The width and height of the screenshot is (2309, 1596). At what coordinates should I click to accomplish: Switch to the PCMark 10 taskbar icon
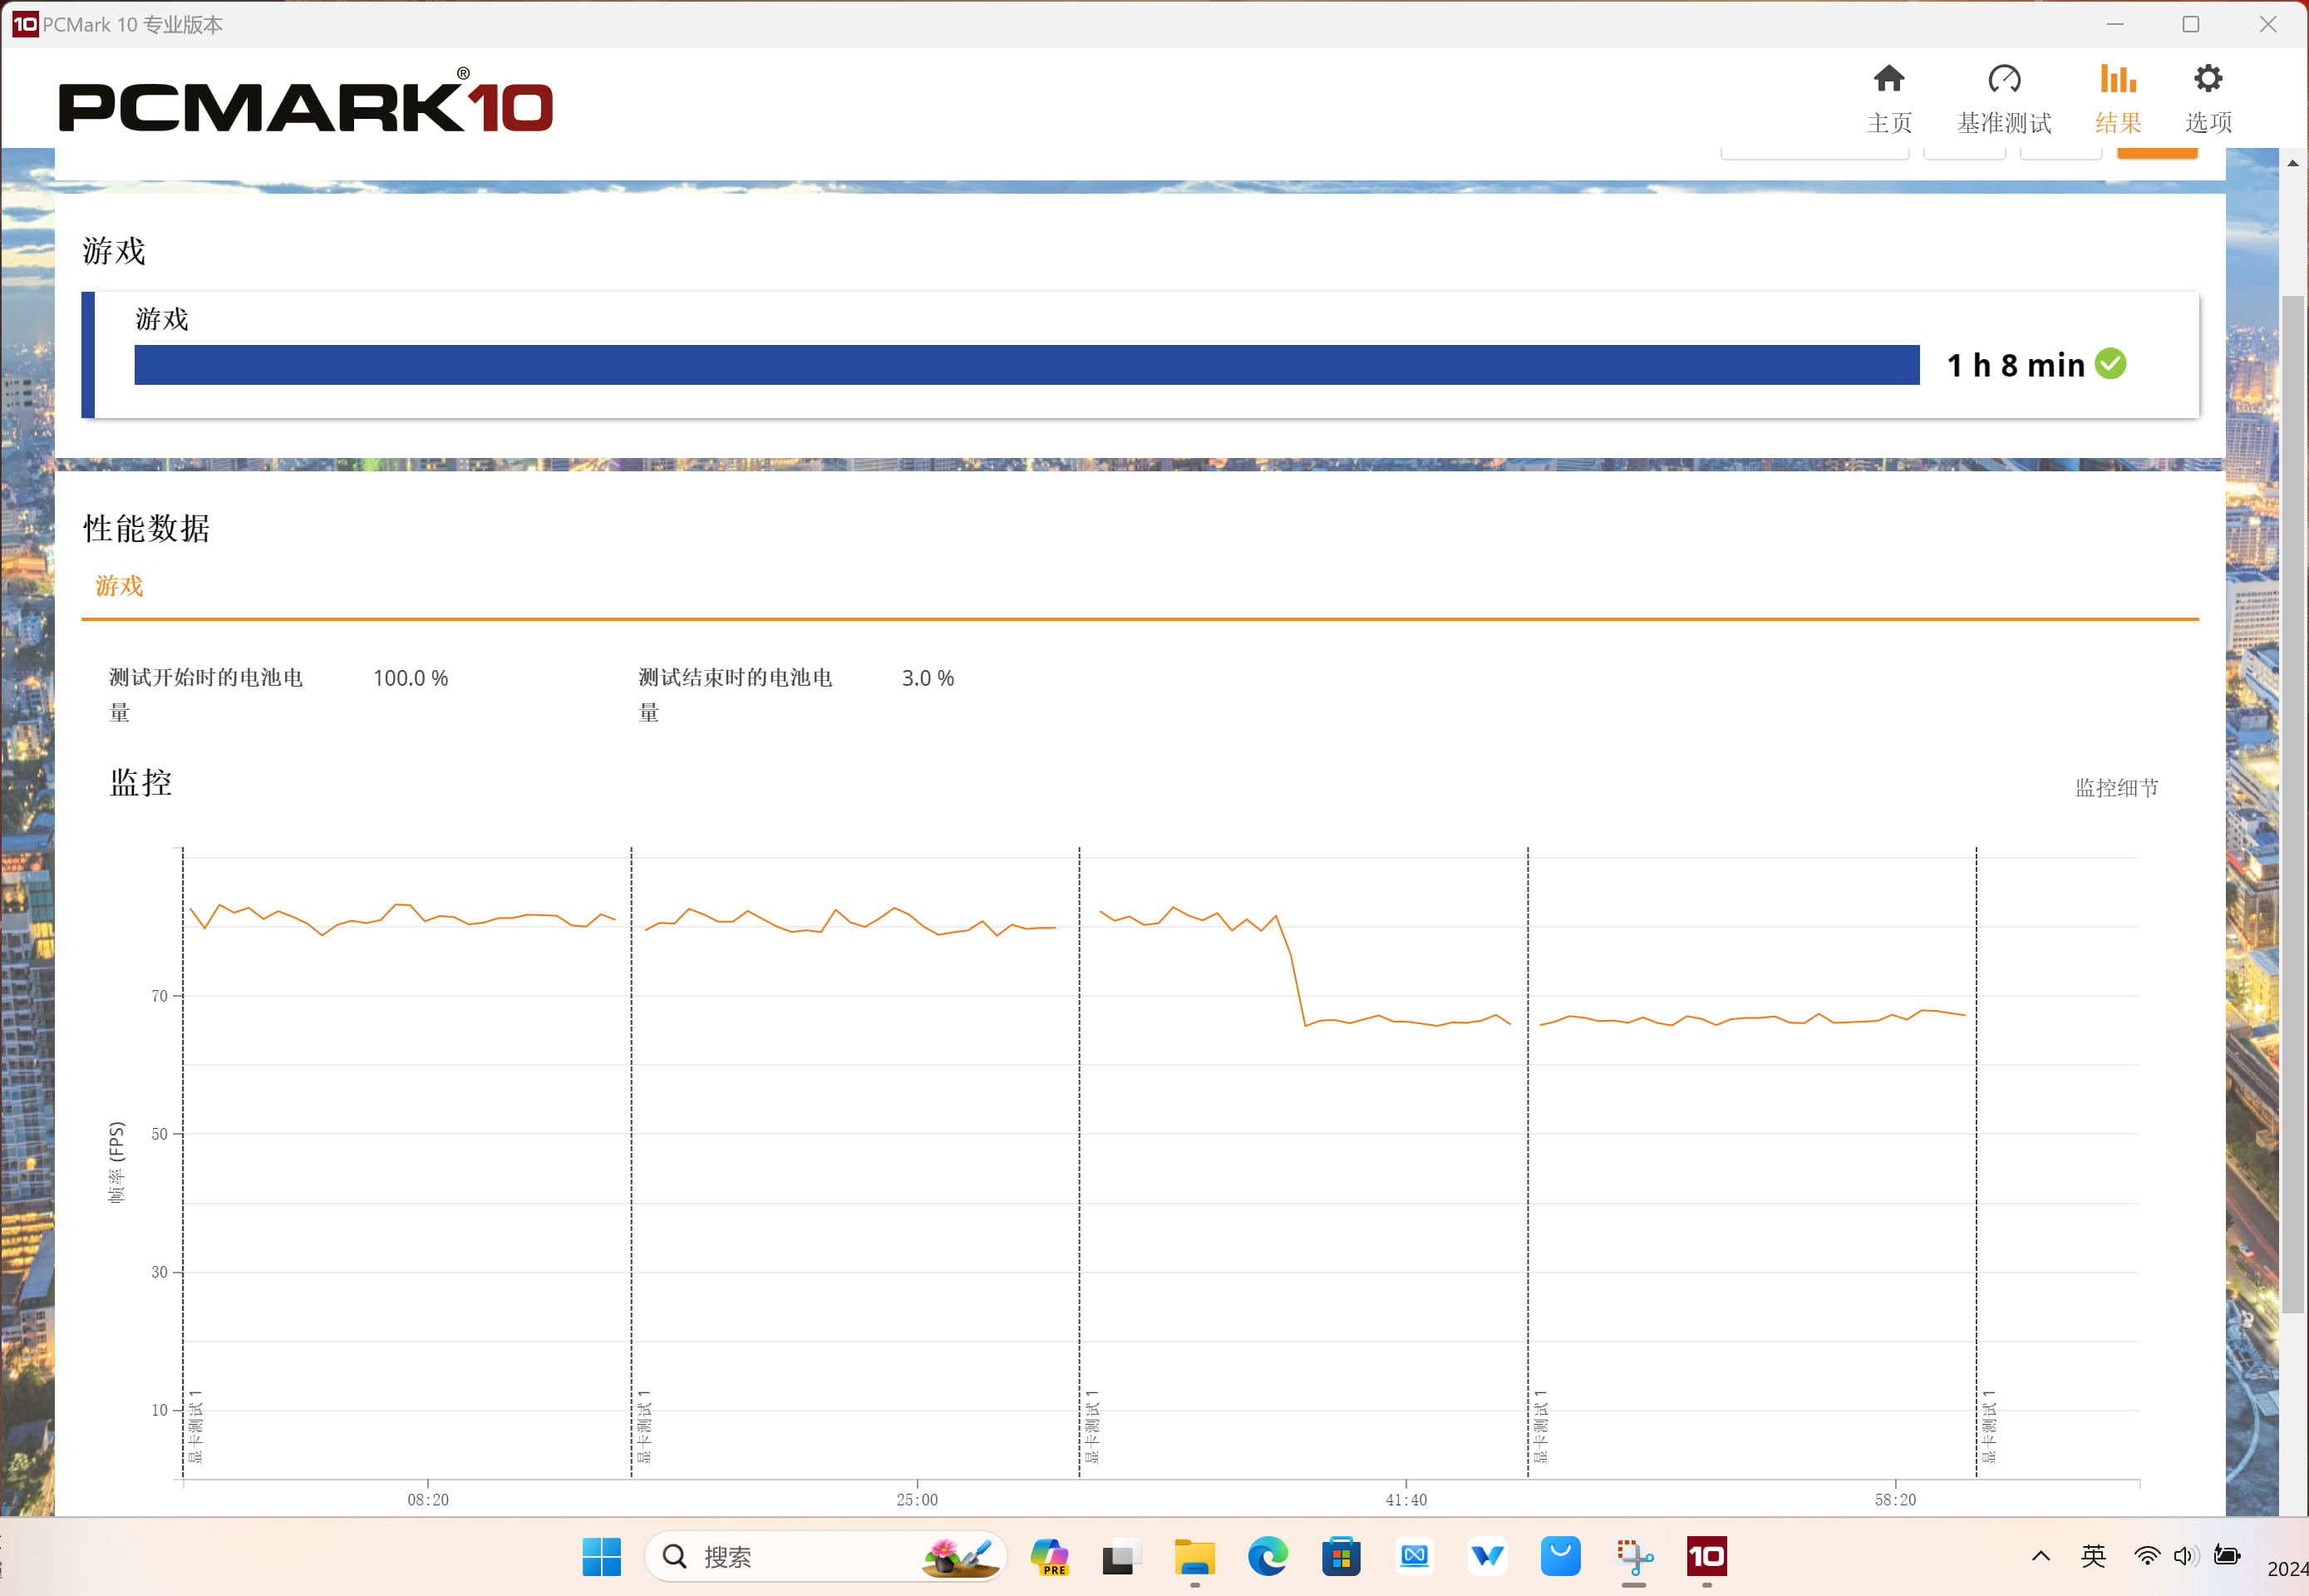pos(1706,1556)
